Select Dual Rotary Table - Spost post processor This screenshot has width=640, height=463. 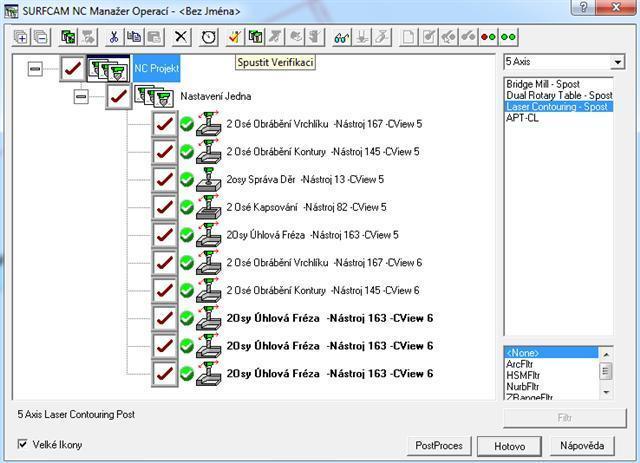559,95
